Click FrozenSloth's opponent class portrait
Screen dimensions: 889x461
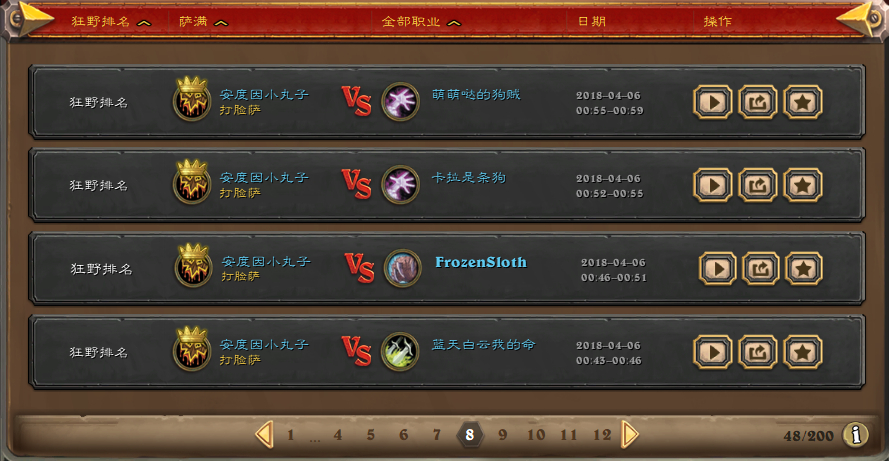point(403,268)
